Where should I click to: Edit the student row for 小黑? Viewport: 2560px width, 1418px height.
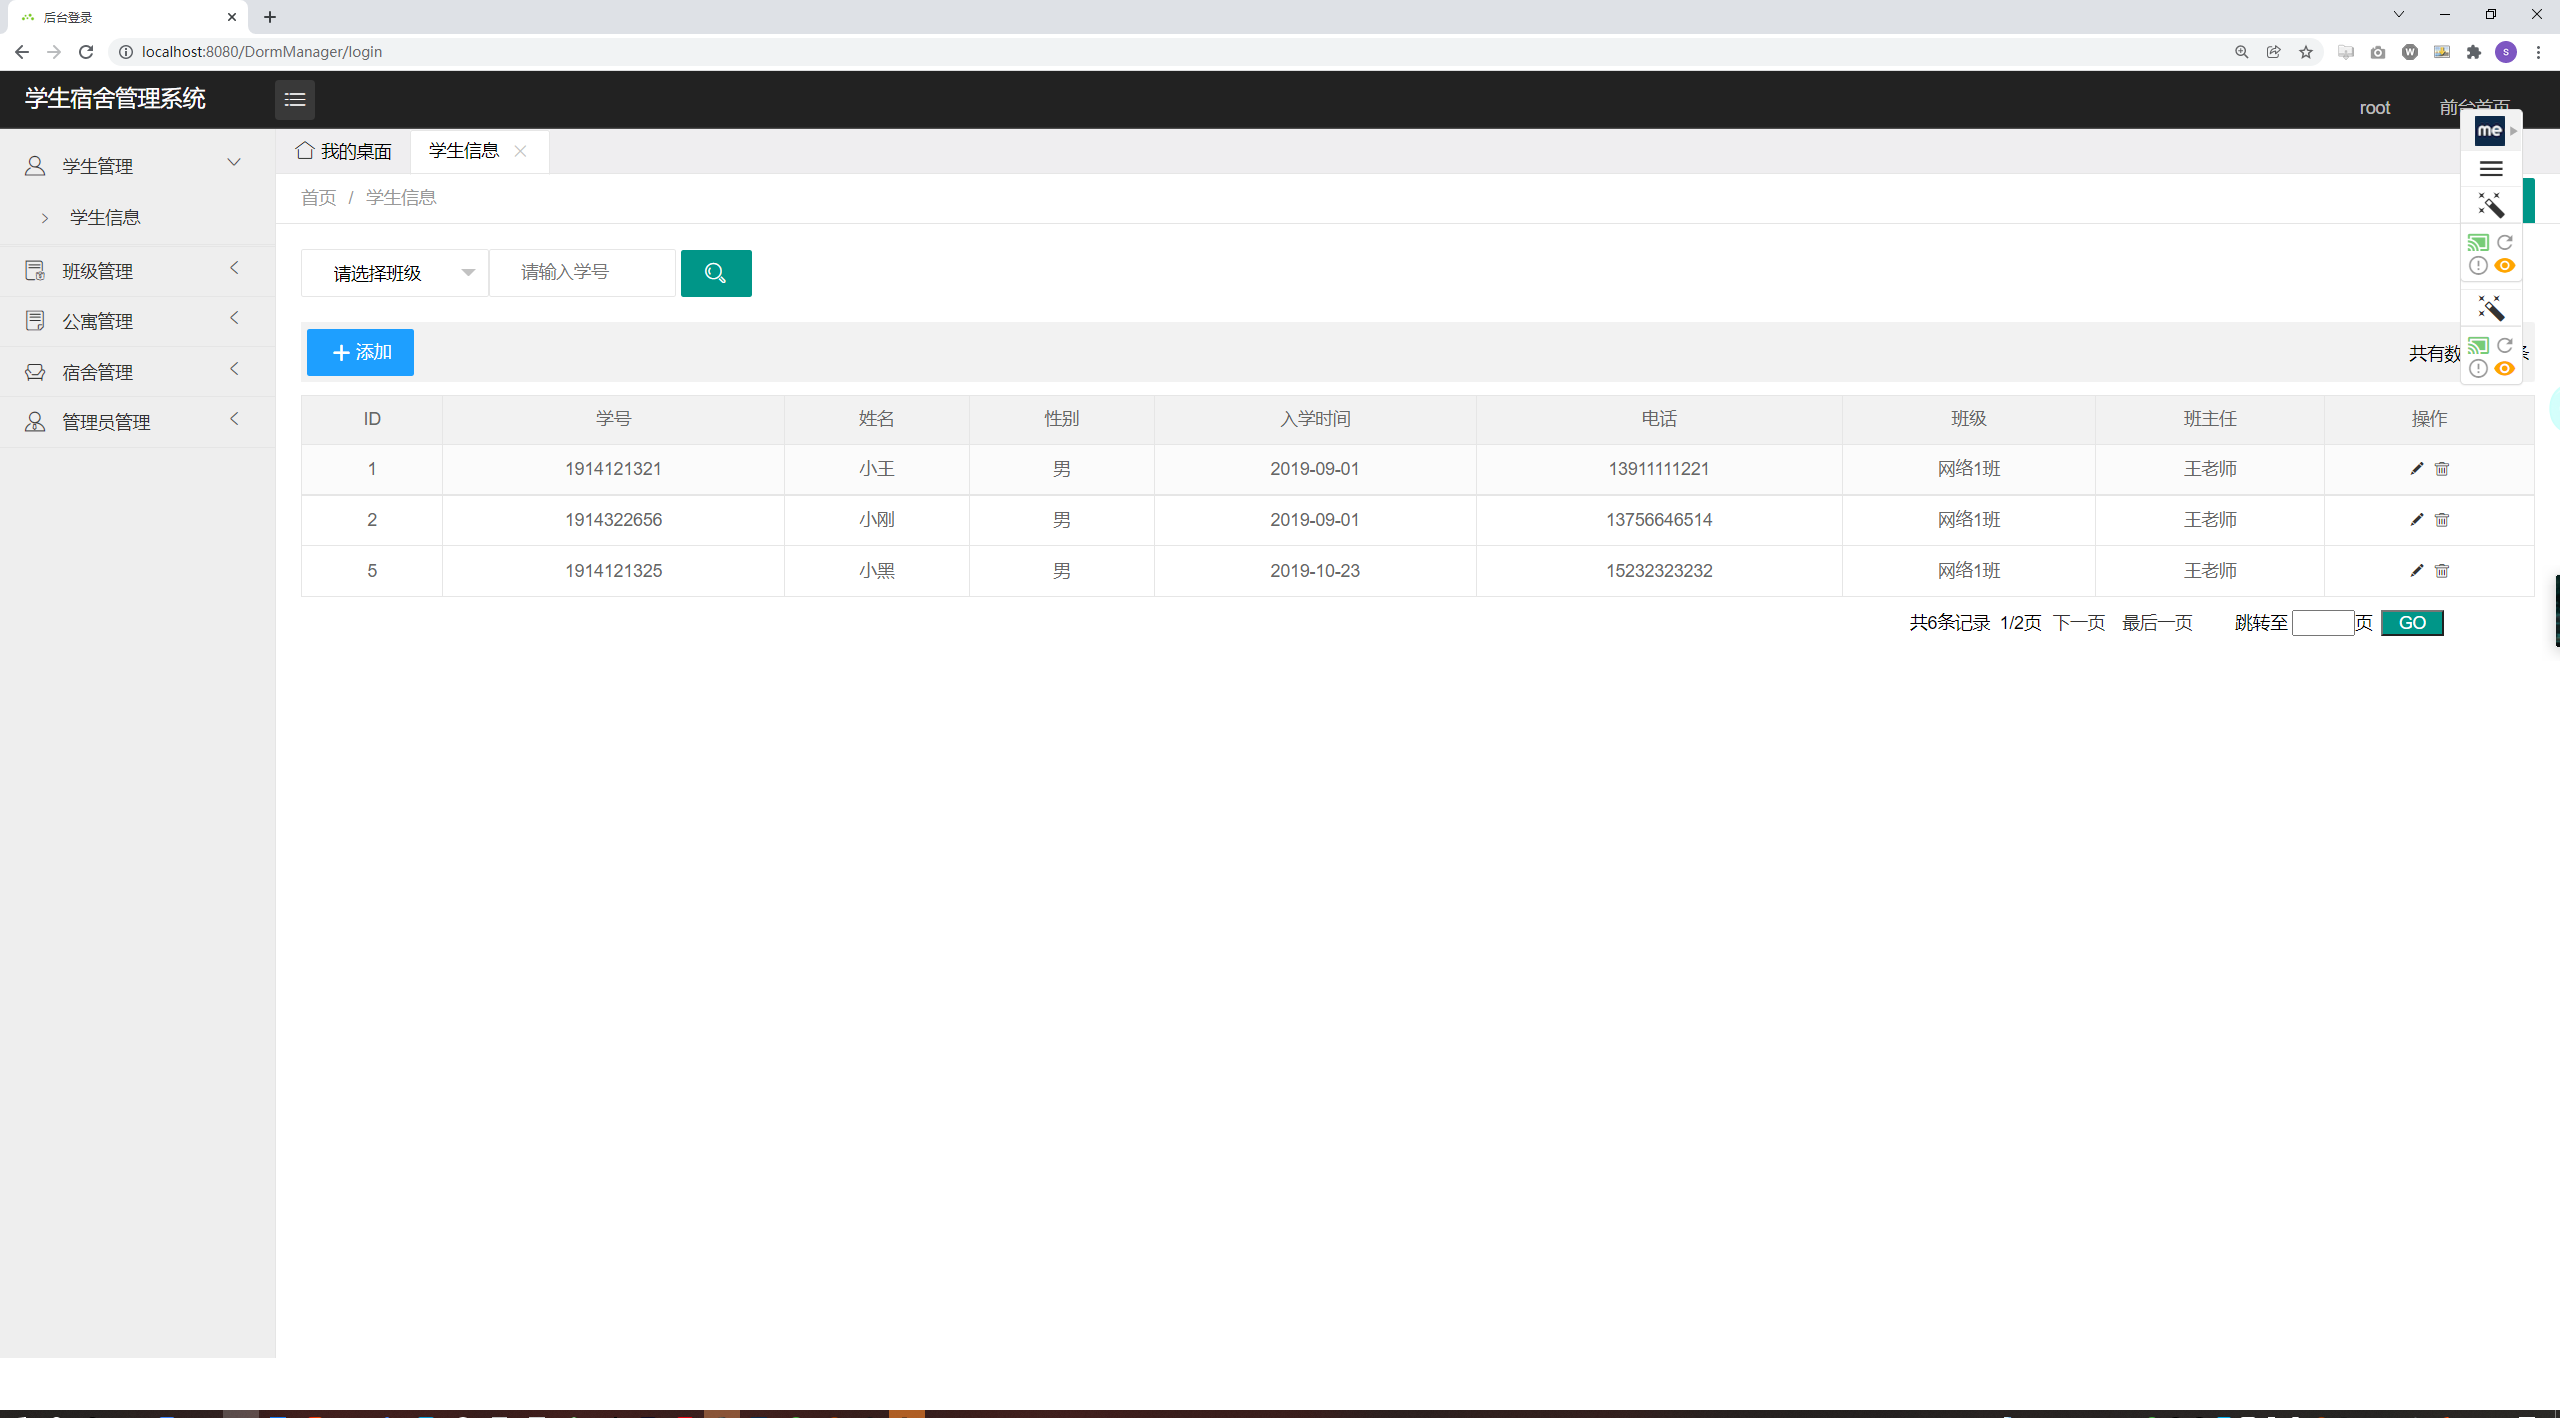pyautogui.click(x=2416, y=571)
